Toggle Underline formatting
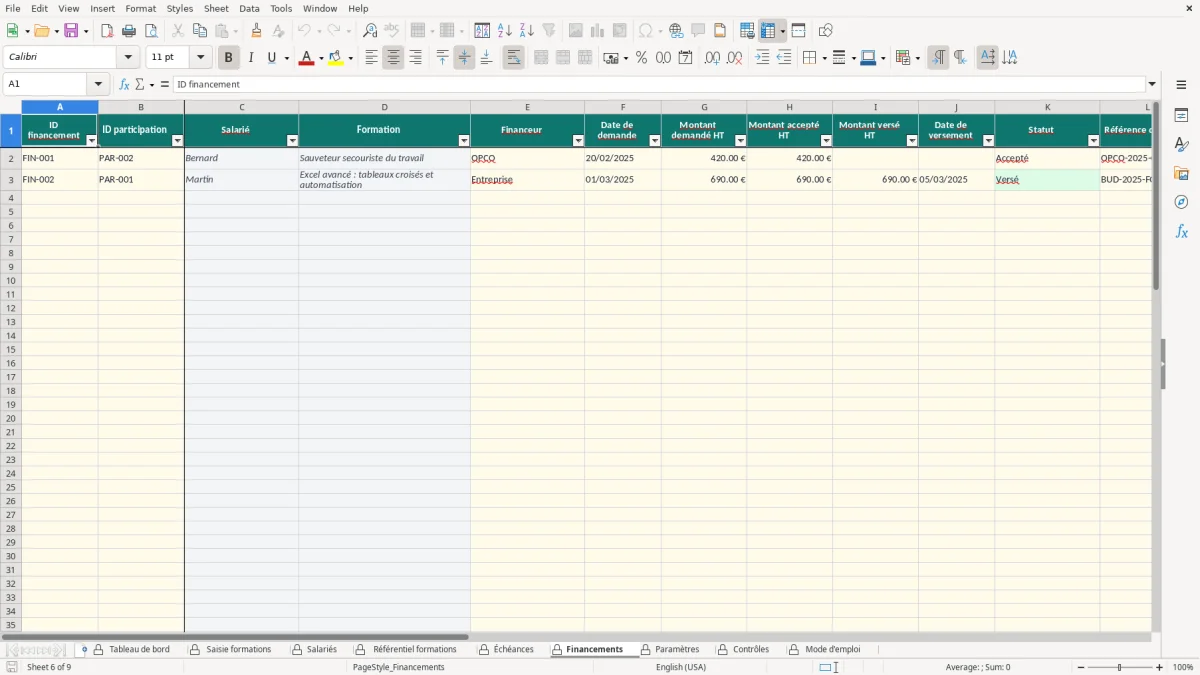The width and height of the screenshot is (1200, 675). [x=271, y=58]
